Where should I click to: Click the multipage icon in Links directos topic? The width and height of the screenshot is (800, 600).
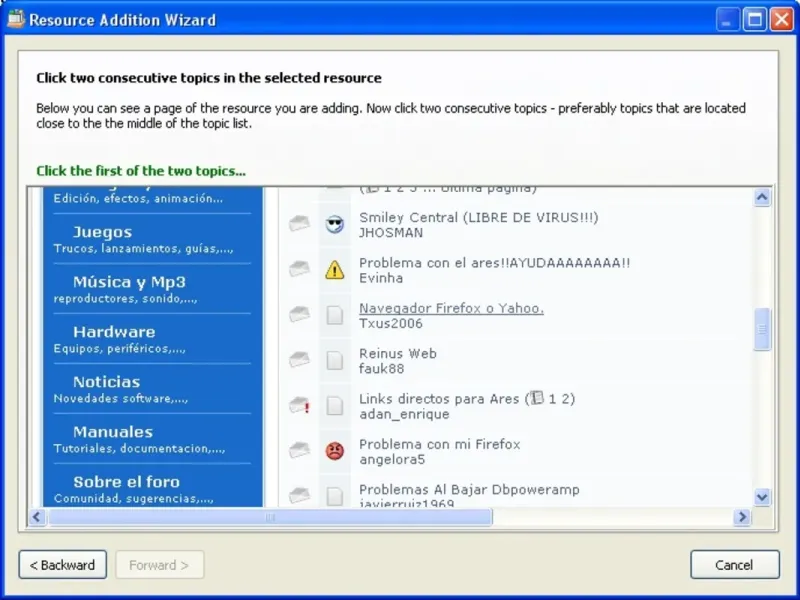(x=535, y=399)
